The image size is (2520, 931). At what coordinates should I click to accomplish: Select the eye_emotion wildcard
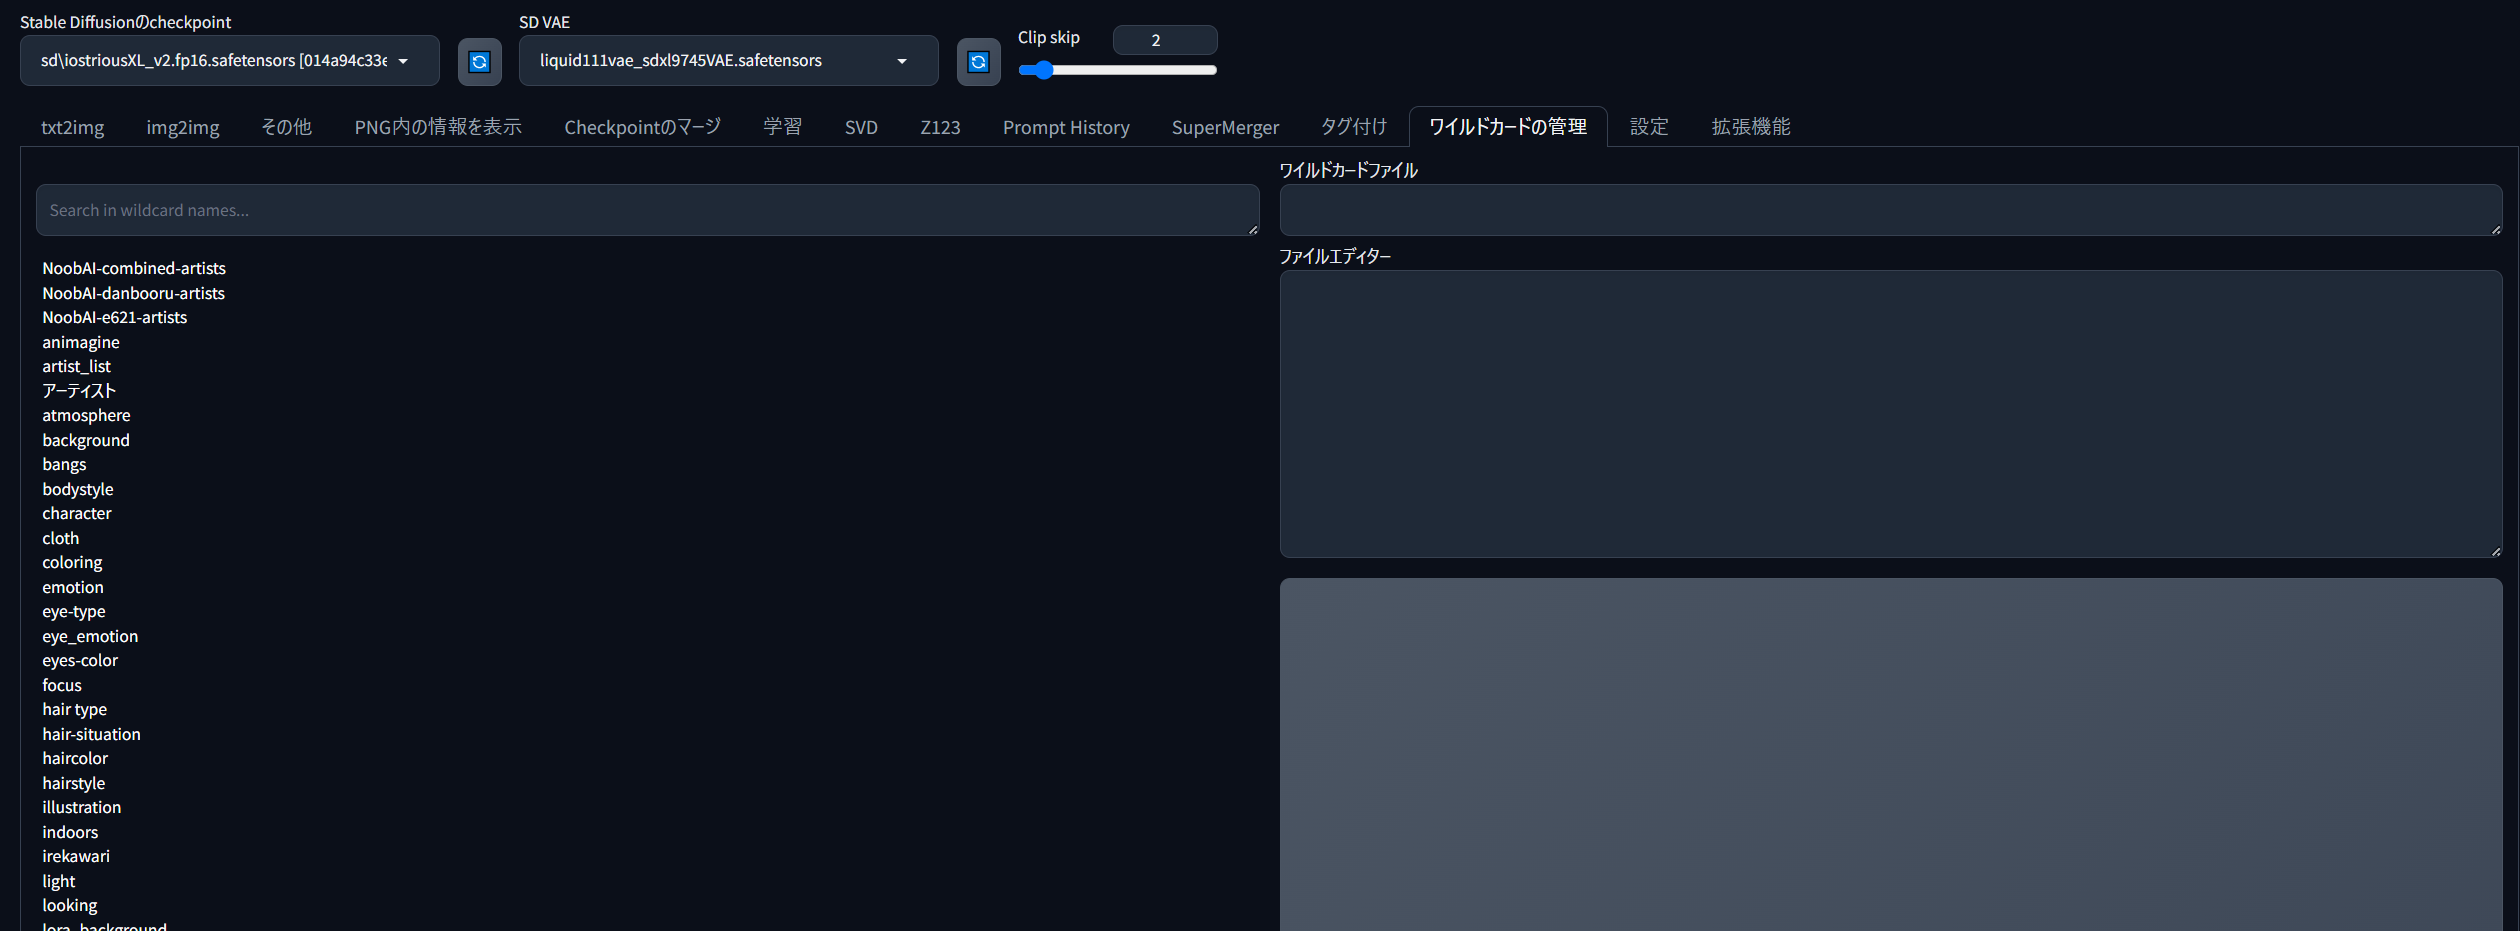click(90, 636)
